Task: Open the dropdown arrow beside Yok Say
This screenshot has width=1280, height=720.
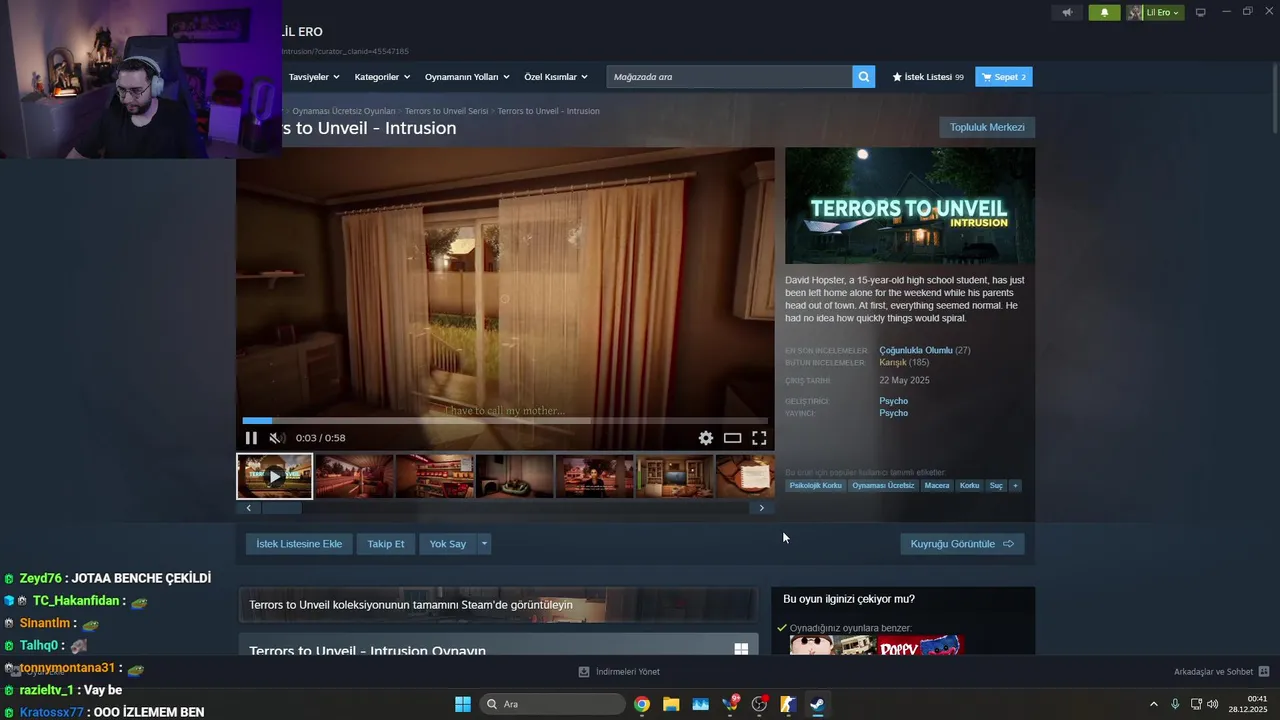Action: coord(484,544)
